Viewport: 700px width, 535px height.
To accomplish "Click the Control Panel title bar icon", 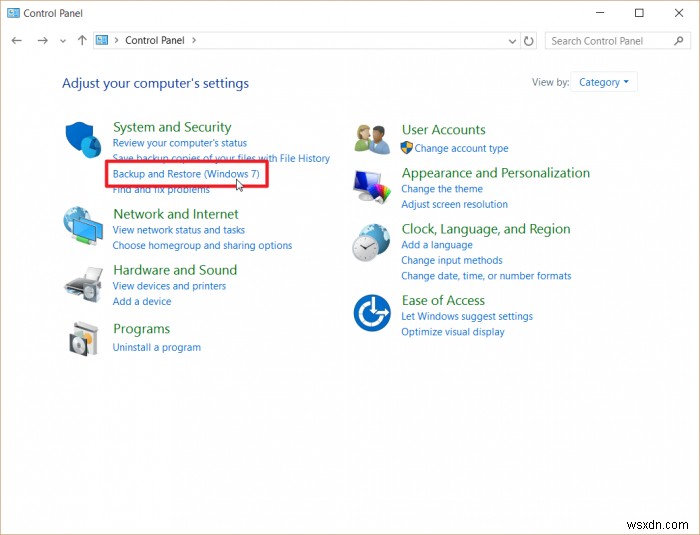I will (13, 13).
